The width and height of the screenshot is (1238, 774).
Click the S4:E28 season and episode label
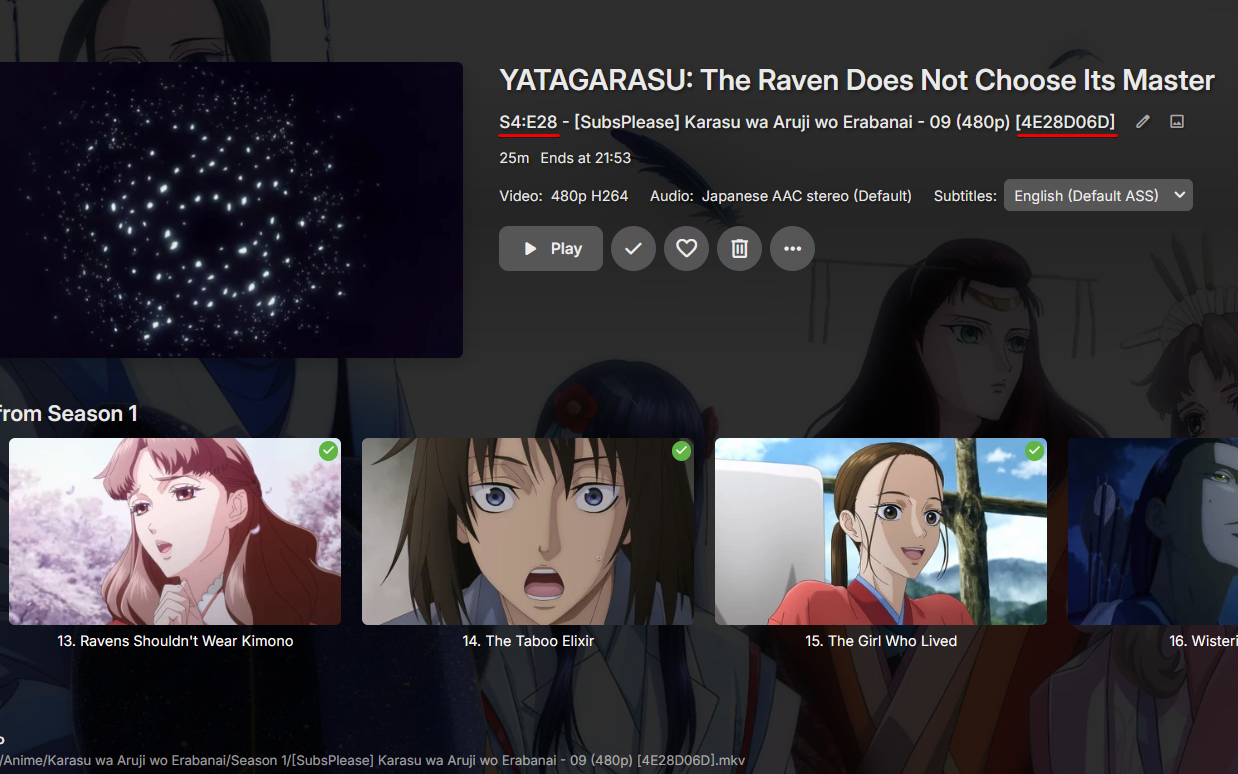coord(528,122)
